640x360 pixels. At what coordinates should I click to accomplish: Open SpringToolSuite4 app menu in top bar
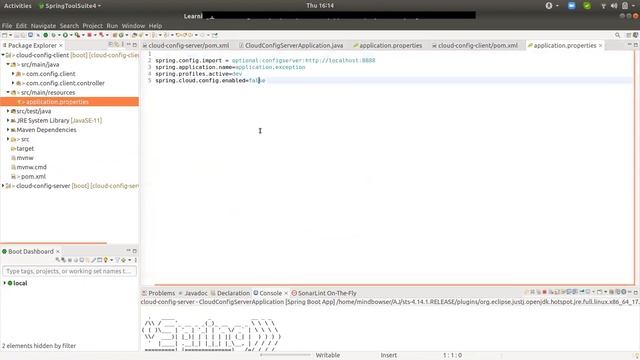(x=70, y=6)
